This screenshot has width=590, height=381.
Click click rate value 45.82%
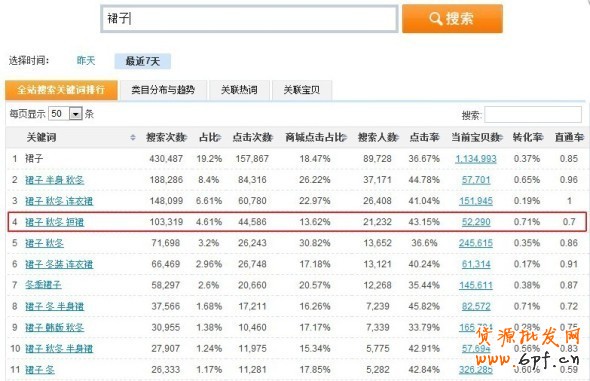coord(424,307)
